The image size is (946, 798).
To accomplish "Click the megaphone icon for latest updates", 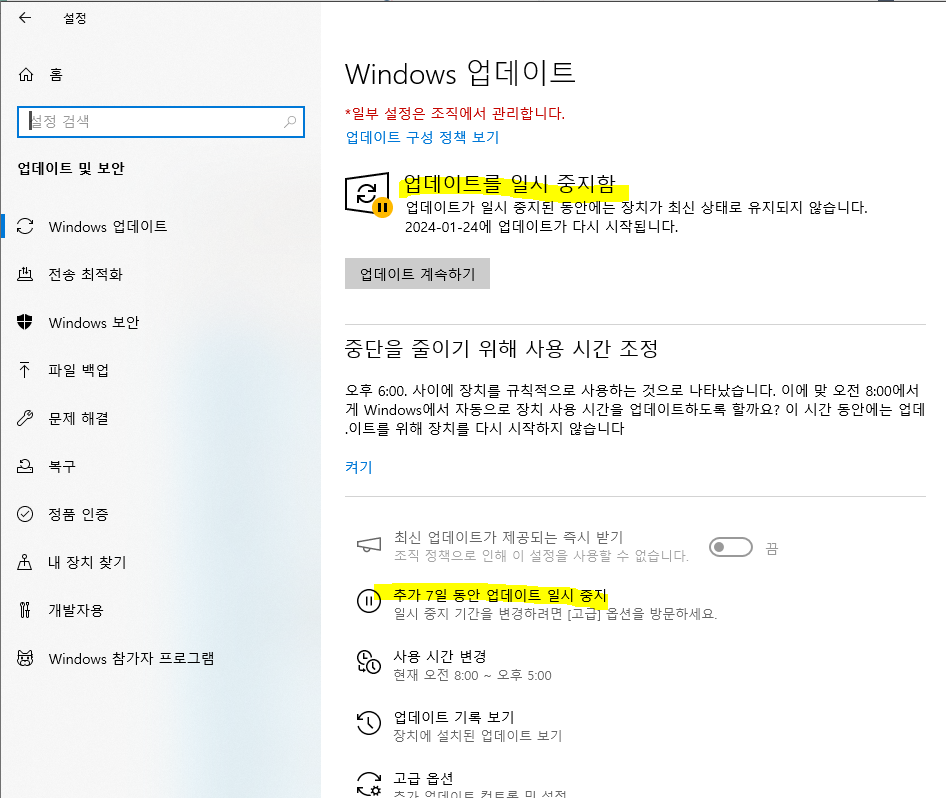I will (369, 545).
